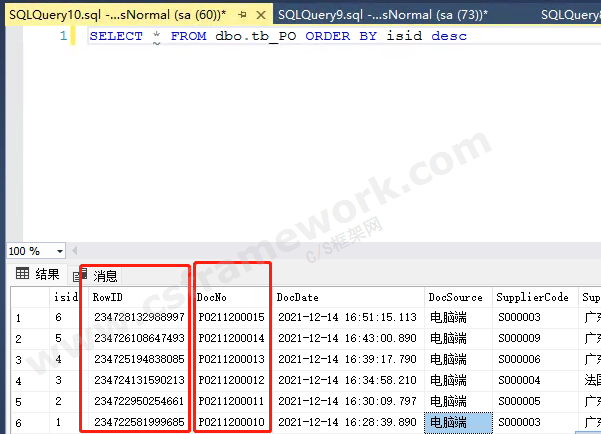Open the 100 % zoom dropdown
601x434 pixels.
pos(59,251)
